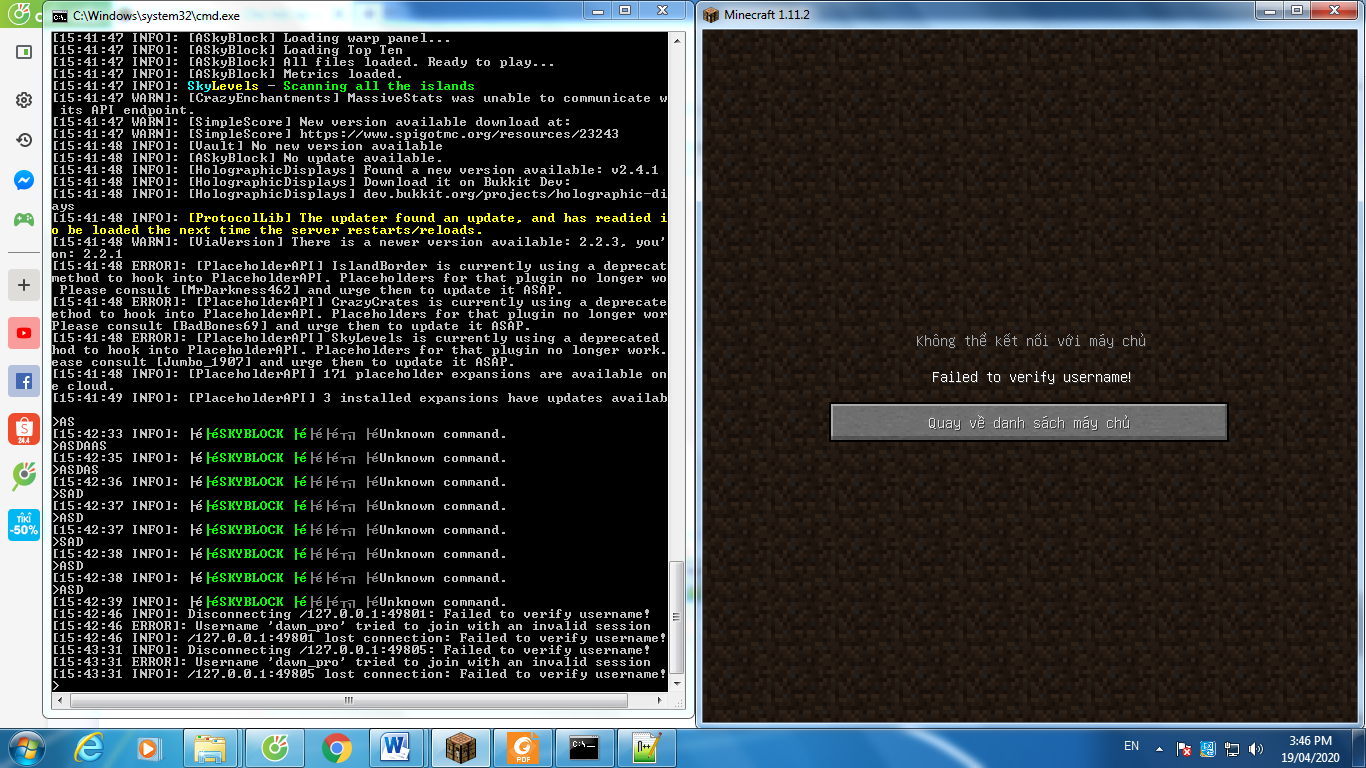This screenshot has height=768, width=1366.
Task: Click the SimpleScore spigotmc.org URL line
Action: [x=335, y=134]
